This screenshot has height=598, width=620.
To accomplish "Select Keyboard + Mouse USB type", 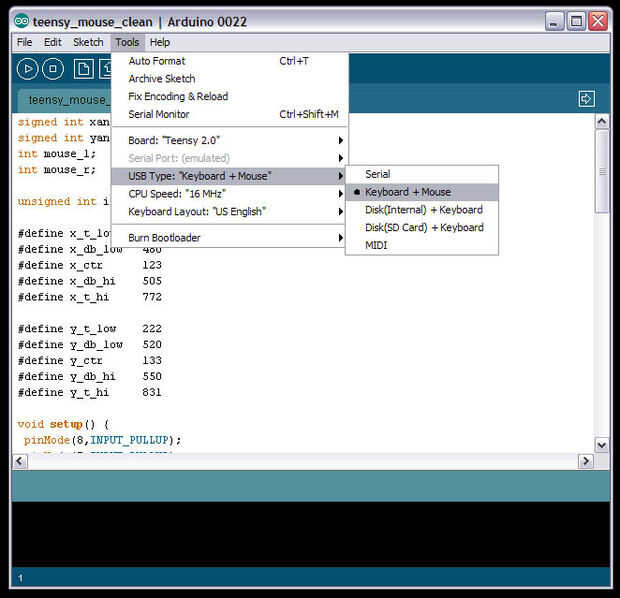I will (x=422, y=192).
